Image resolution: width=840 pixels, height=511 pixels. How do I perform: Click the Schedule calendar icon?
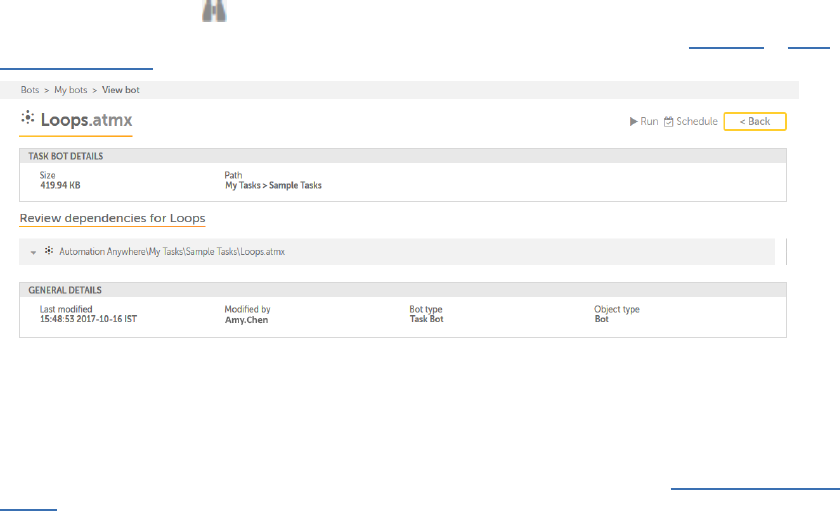tap(669, 121)
